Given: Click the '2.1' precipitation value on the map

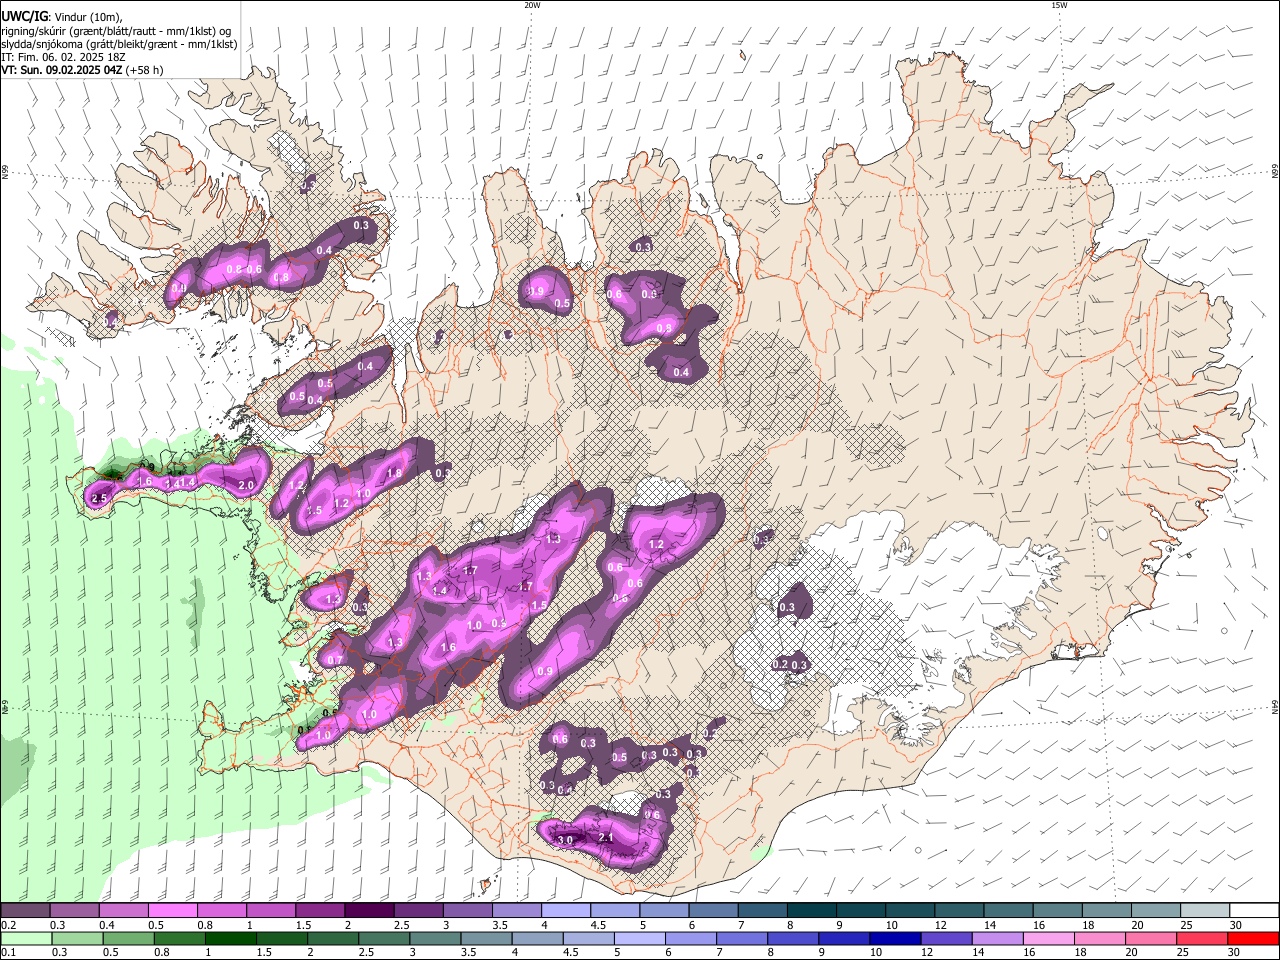Looking at the screenshot, I should (605, 837).
